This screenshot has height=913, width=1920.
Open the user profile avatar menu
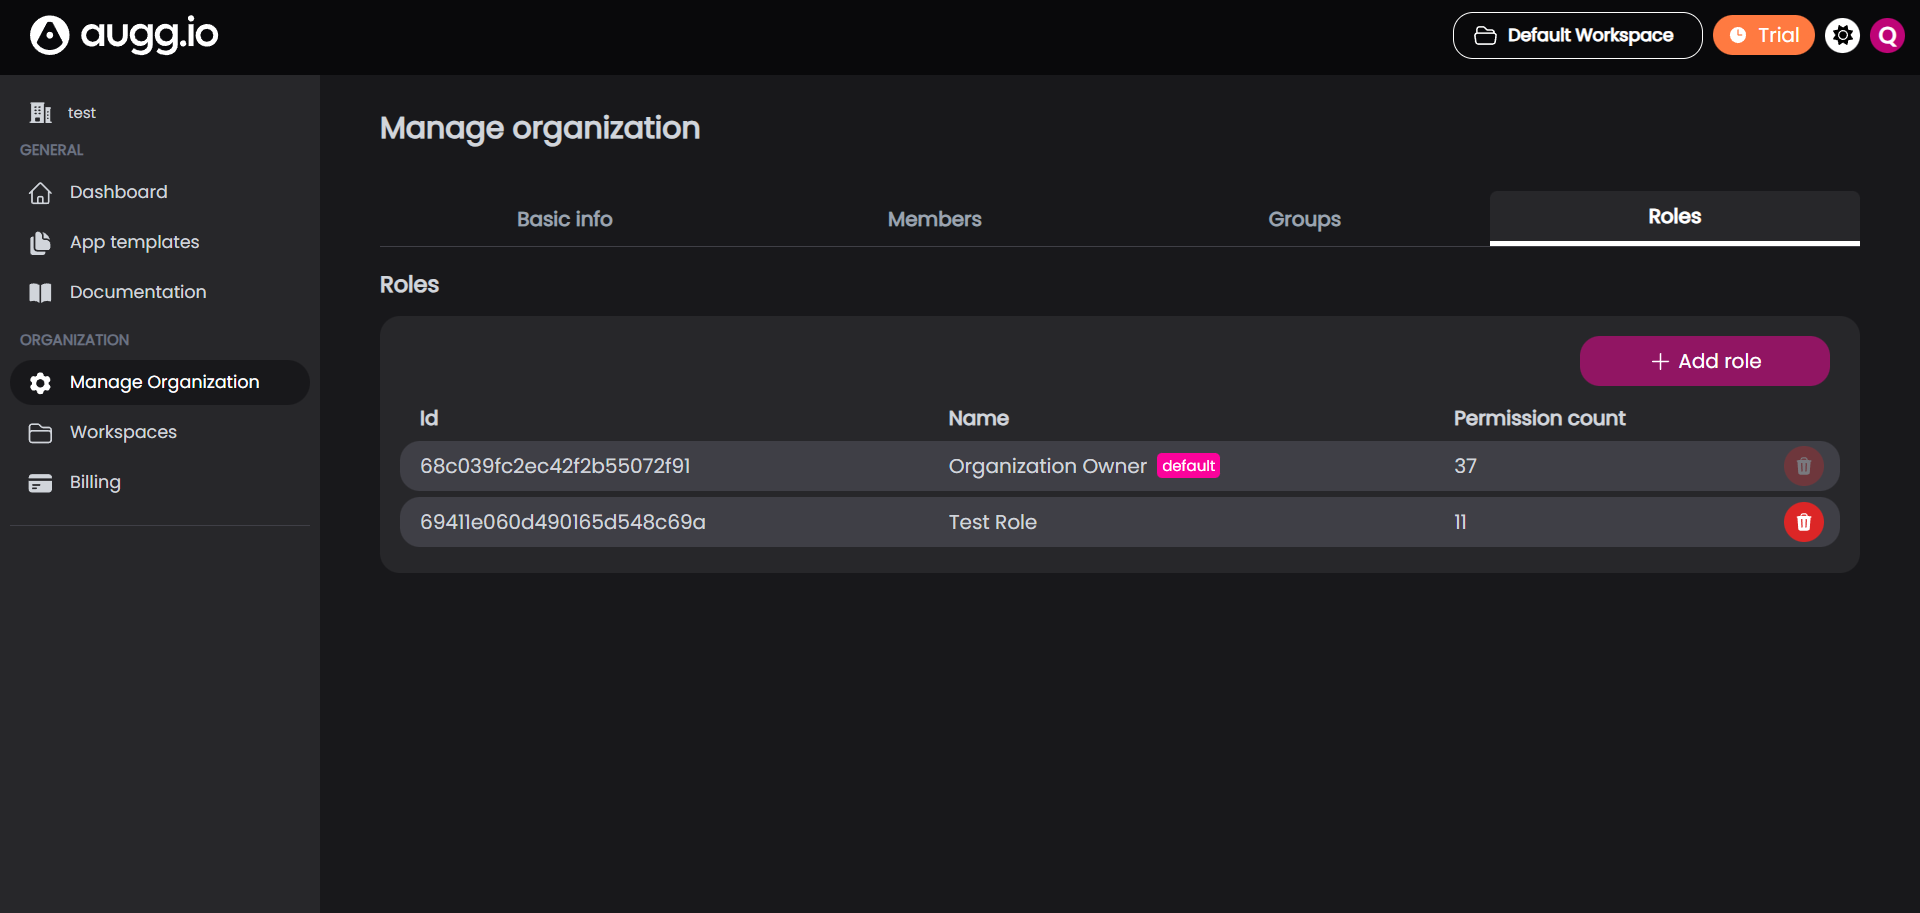tap(1887, 36)
